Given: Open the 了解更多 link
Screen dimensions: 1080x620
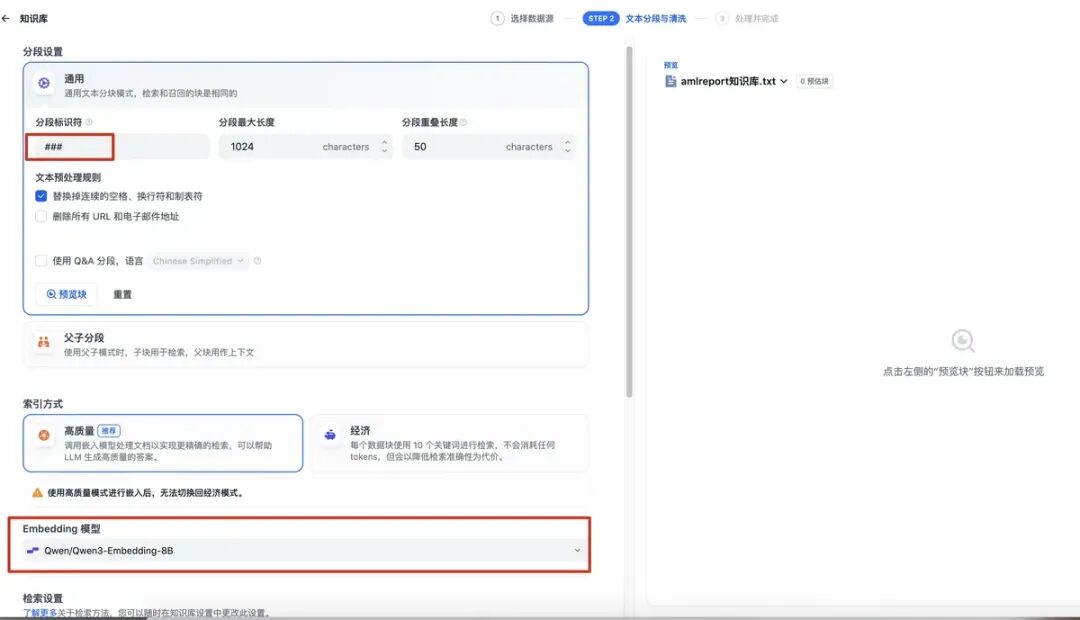Looking at the screenshot, I should point(39,612).
